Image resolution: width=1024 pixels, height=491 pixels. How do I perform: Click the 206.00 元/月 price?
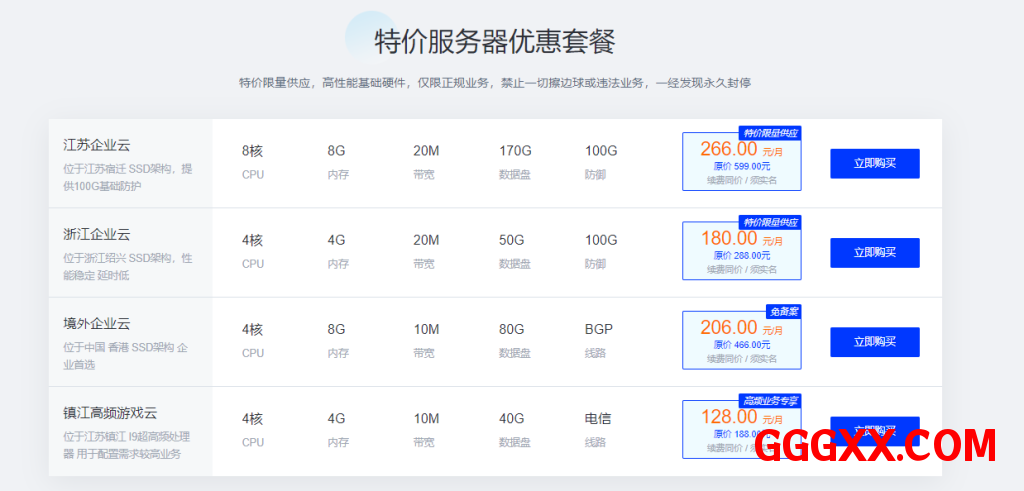729,328
